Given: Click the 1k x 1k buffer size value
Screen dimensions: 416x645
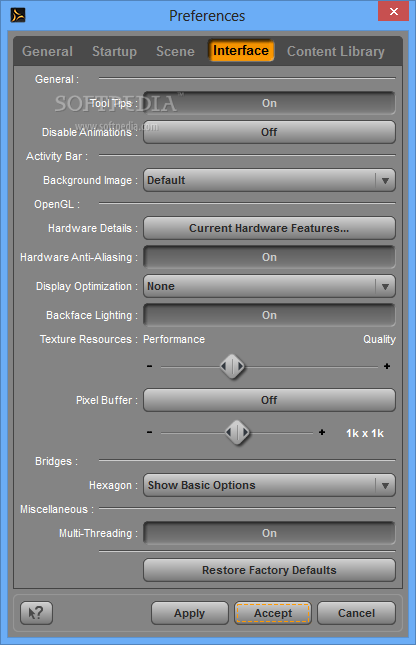Looking at the screenshot, I should 365,433.
